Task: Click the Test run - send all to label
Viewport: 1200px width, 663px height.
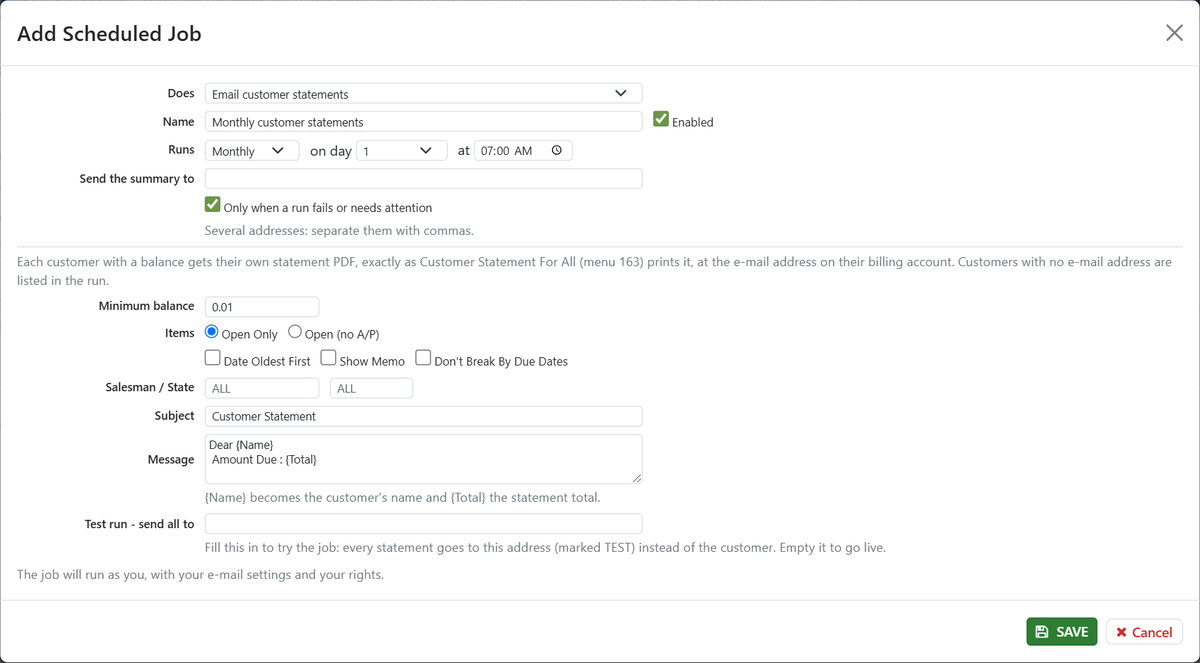Action: [x=140, y=524]
